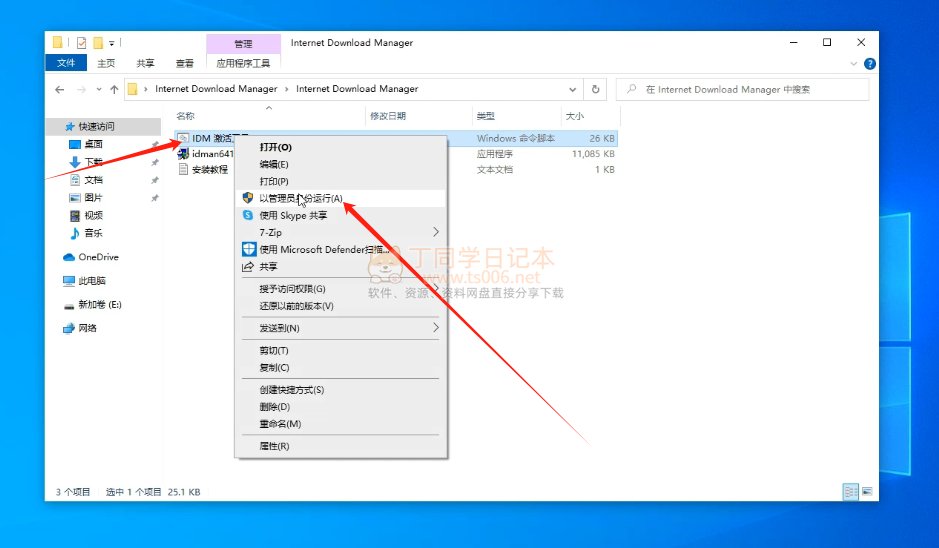Click Internet Download Manager breadcrumb segment first
This screenshot has height=548, width=939.
click(216, 89)
